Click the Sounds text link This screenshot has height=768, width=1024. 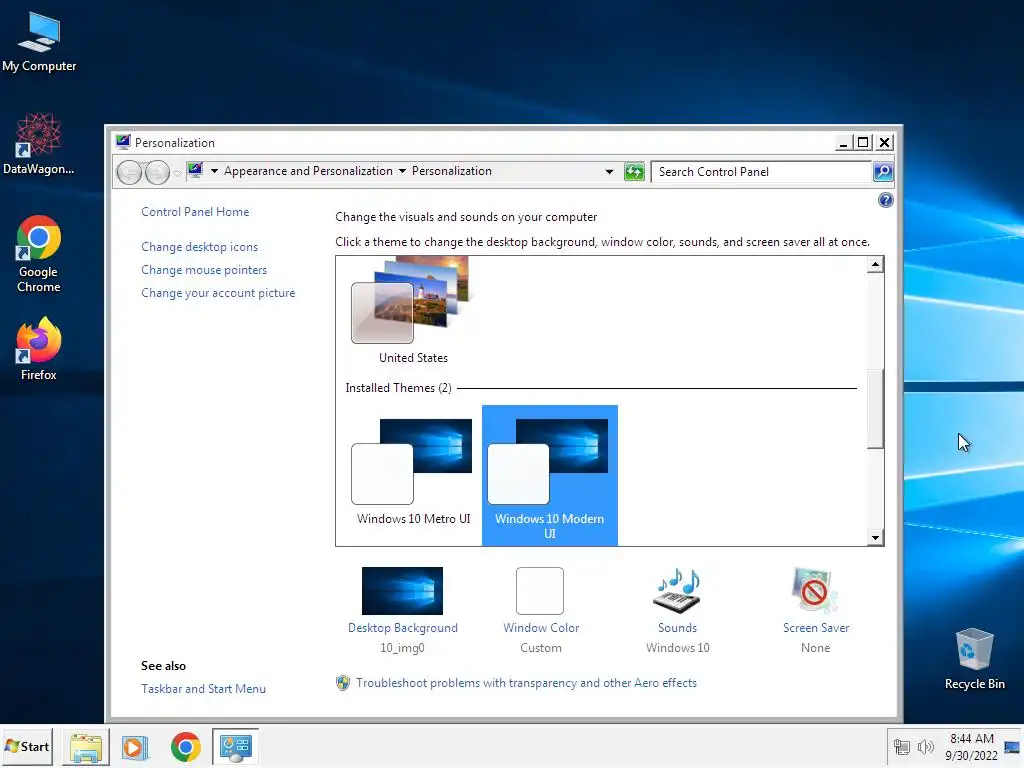pos(677,628)
